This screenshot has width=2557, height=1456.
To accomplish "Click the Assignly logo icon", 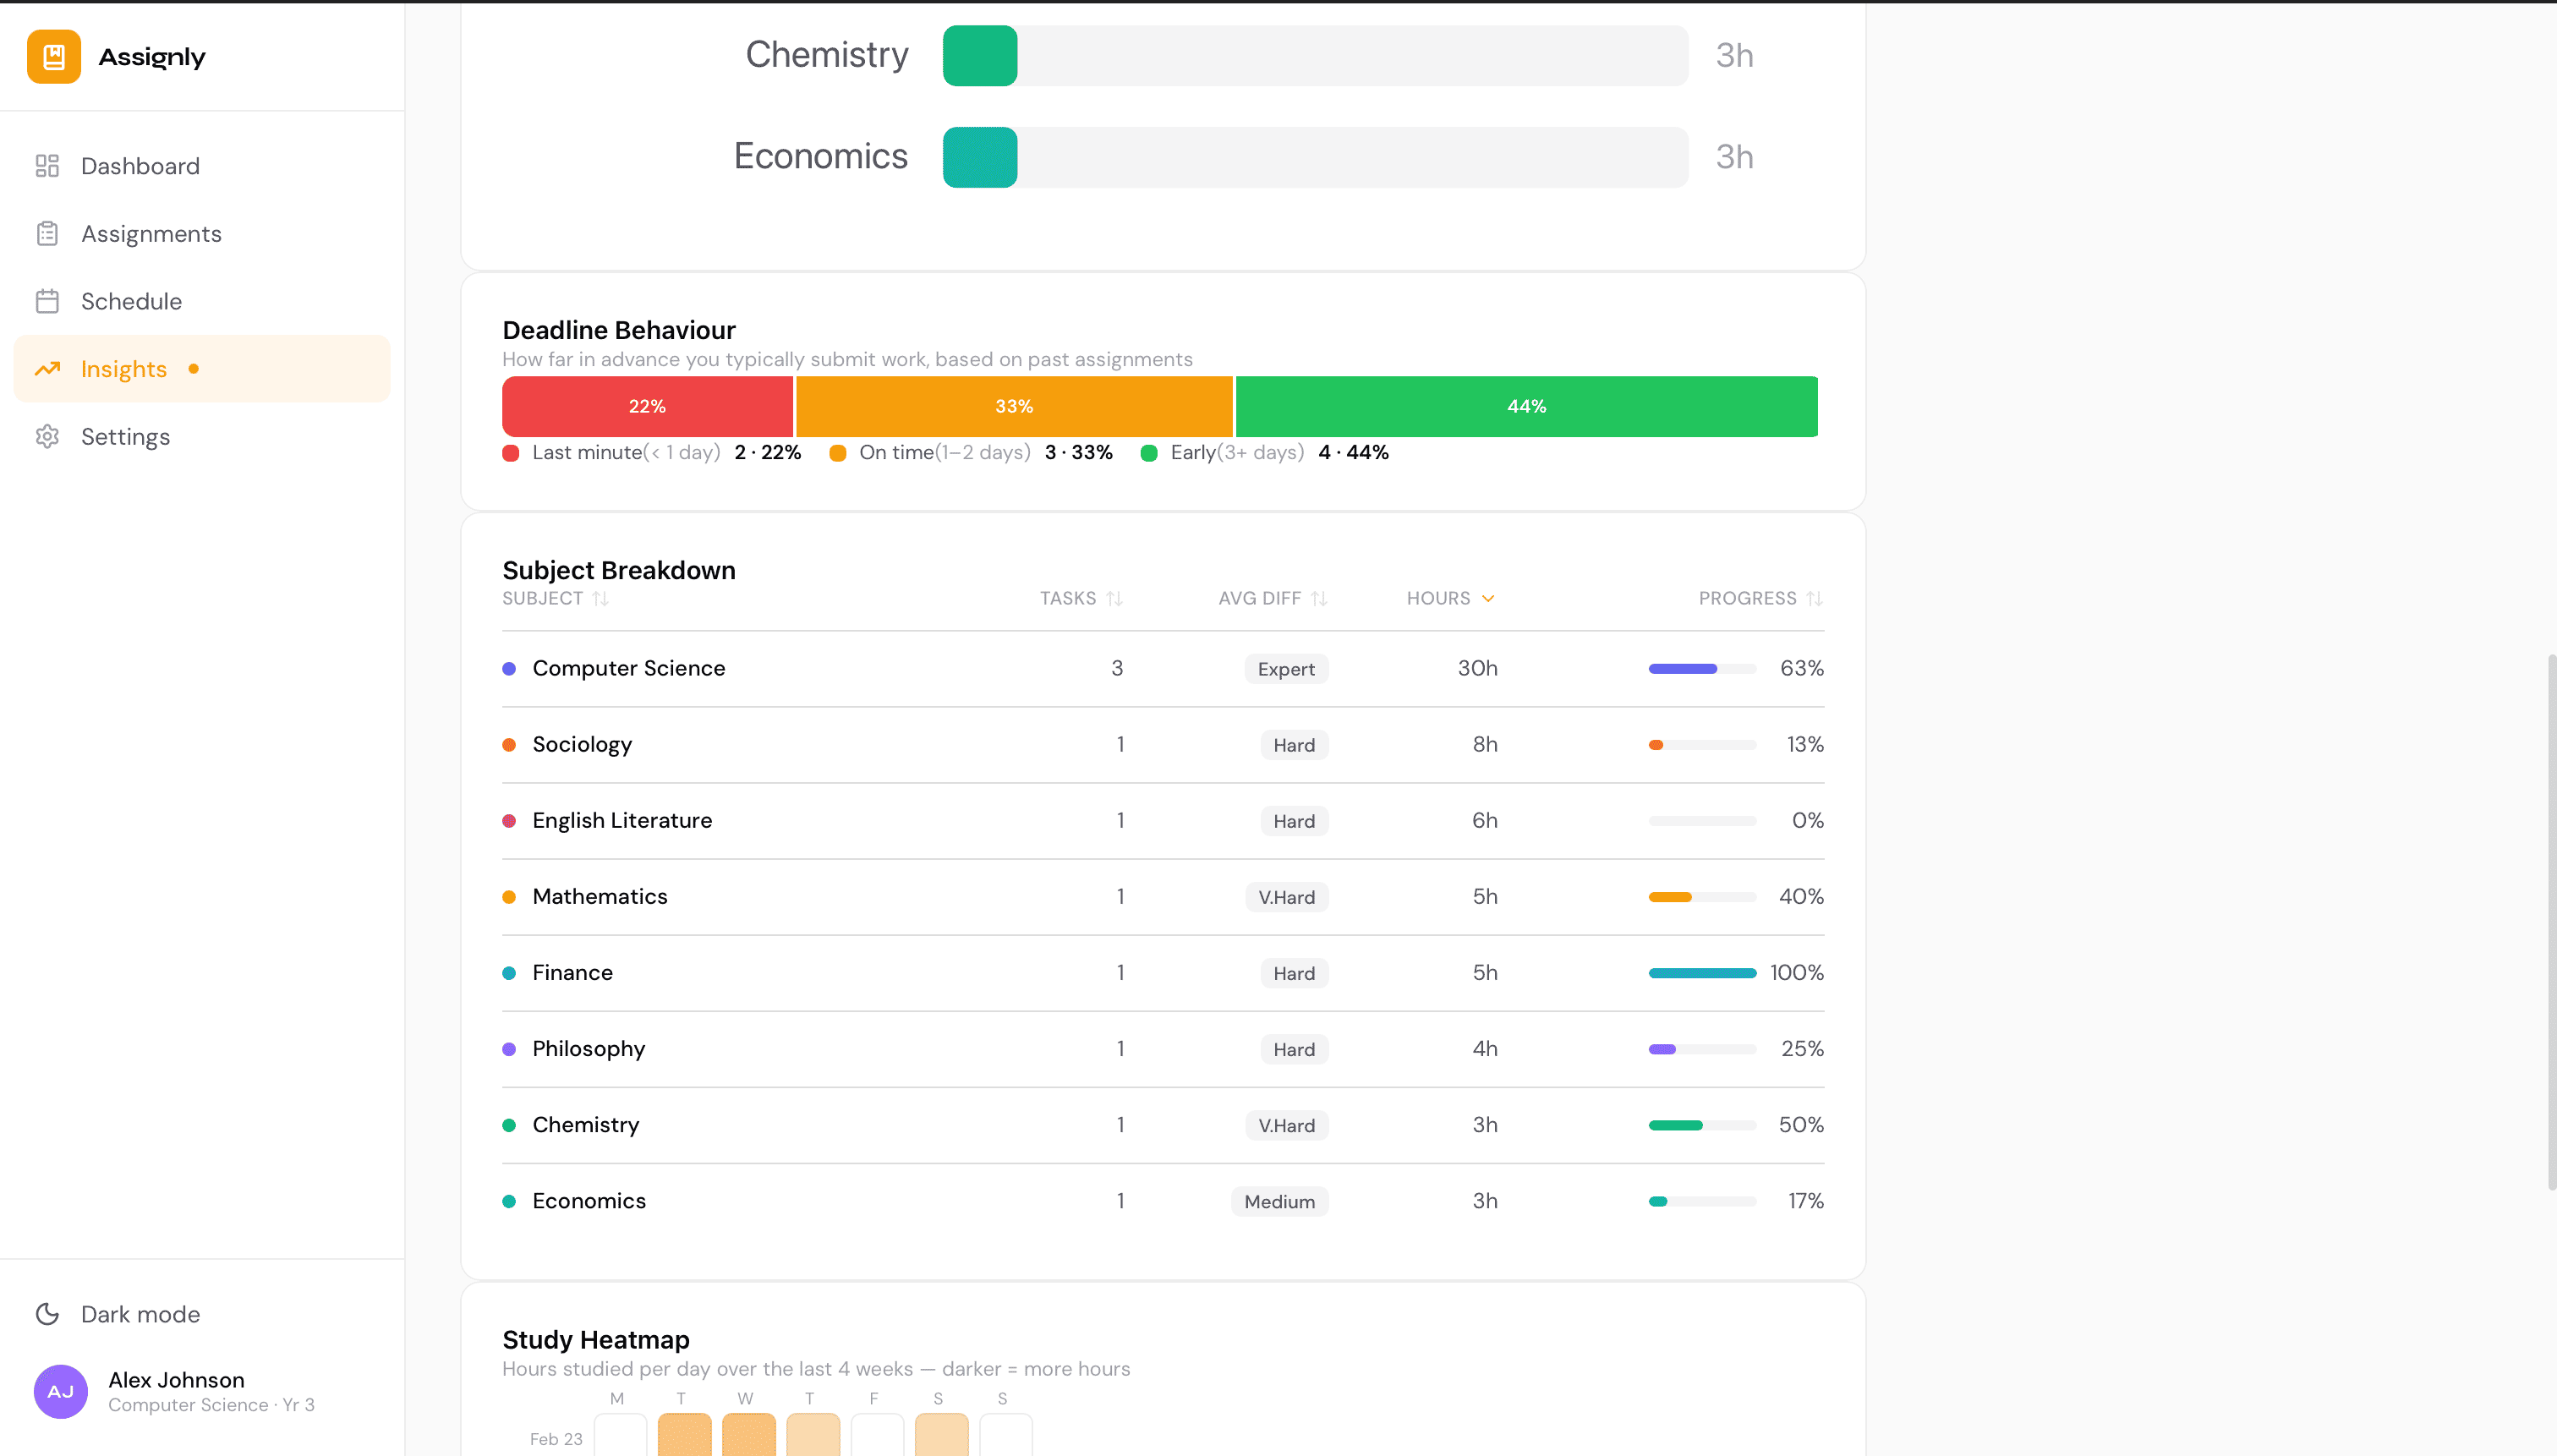I will click(53, 56).
